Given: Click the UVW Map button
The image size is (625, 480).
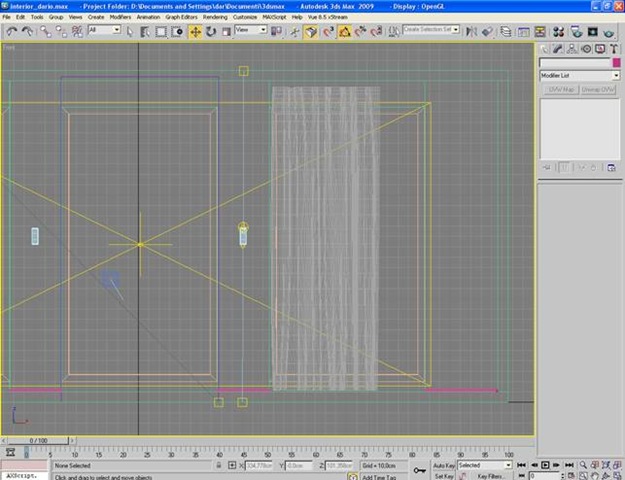Looking at the screenshot, I should pos(561,89).
